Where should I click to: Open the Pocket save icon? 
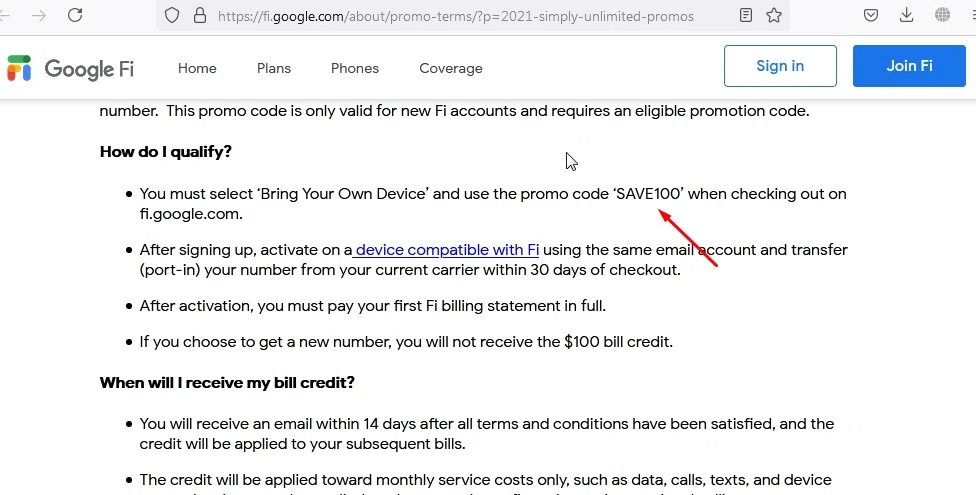point(871,16)
